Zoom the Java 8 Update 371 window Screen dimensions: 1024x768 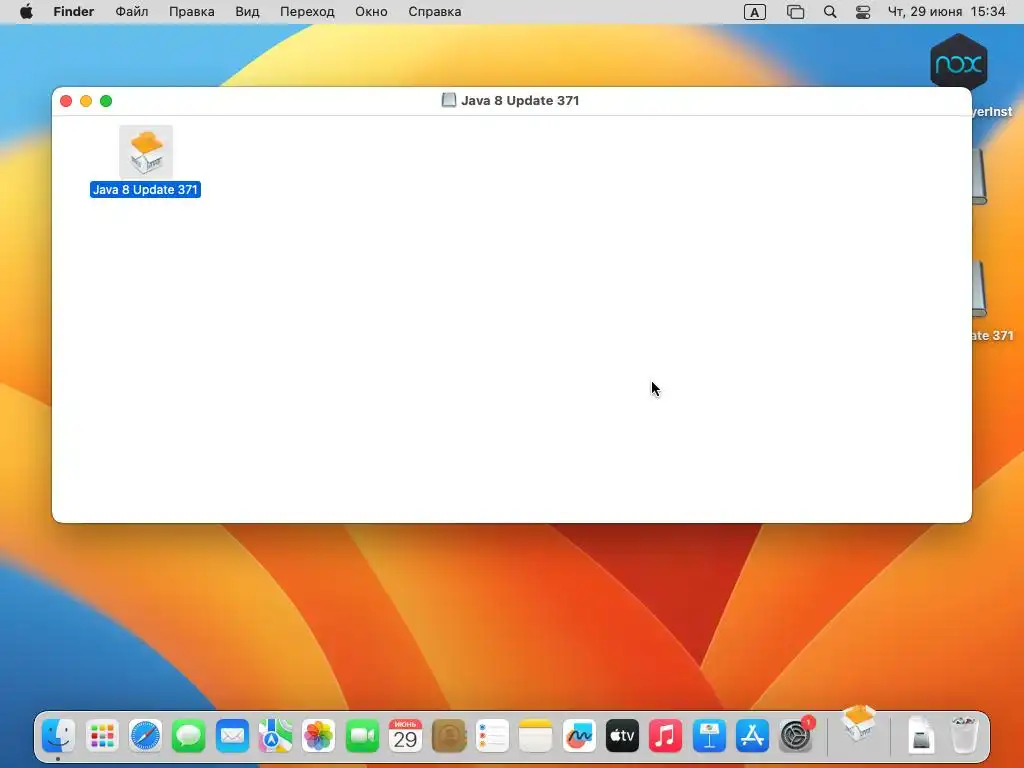click(x=106, y=101)
